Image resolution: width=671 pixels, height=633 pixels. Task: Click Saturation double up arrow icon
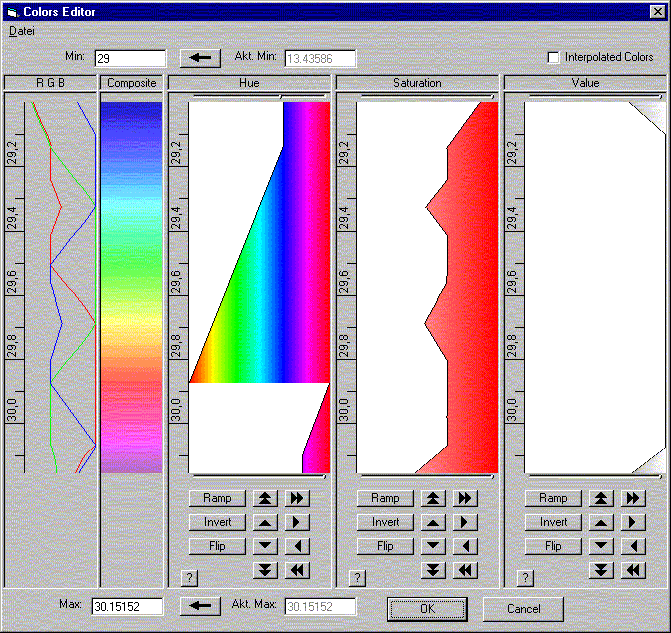point(433,498)
